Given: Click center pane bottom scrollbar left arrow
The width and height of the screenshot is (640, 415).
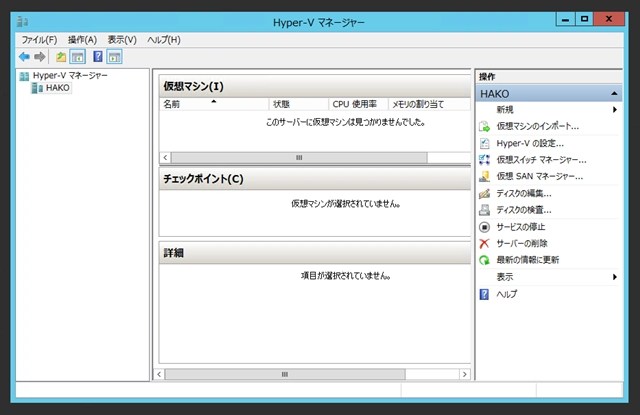Looking at the screenshot, I should tap(159, 374).
